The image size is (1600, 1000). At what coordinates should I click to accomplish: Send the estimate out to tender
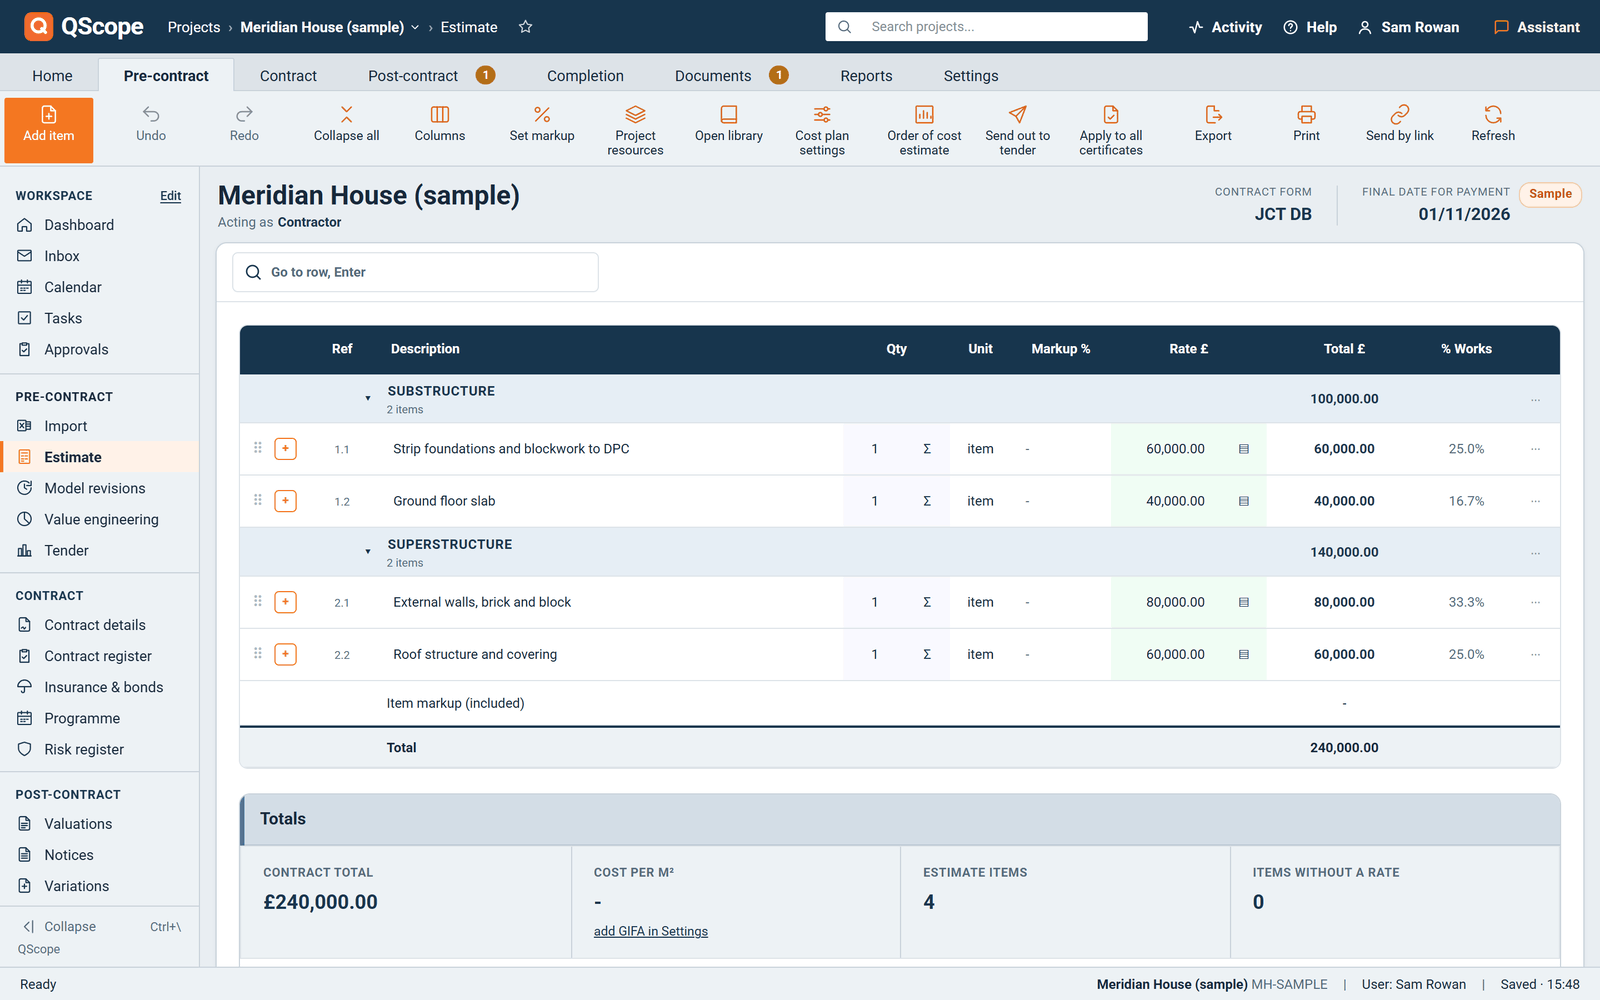1017,130
